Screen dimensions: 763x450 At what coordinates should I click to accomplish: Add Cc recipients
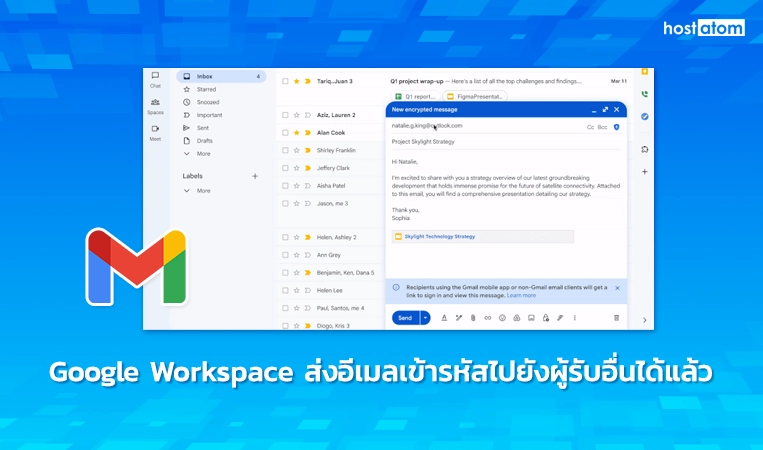pyautogui.click(x=590, y=127)
